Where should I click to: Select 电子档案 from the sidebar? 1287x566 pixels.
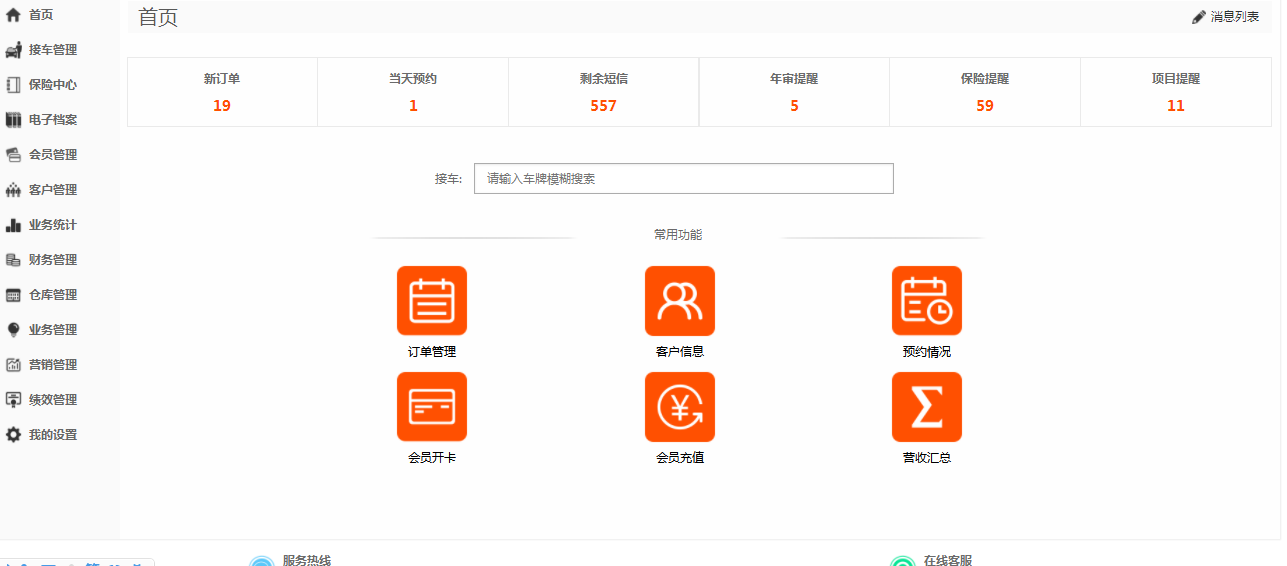[x=52, y=120]
